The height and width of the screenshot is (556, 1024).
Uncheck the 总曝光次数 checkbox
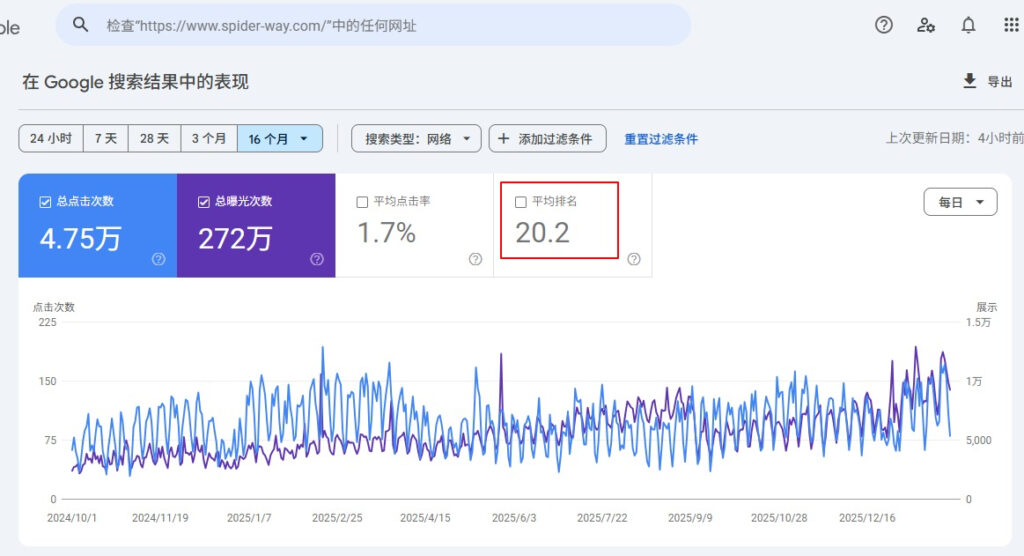[x=204, y=202]
